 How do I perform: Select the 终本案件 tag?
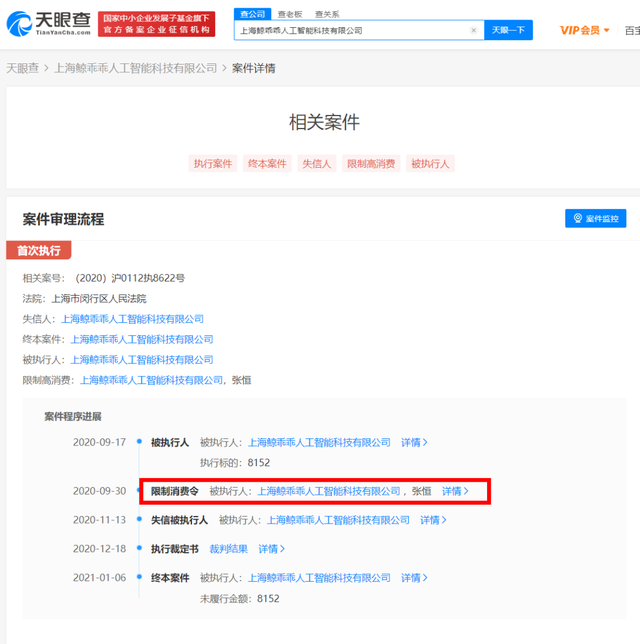[x=267, y=164]
